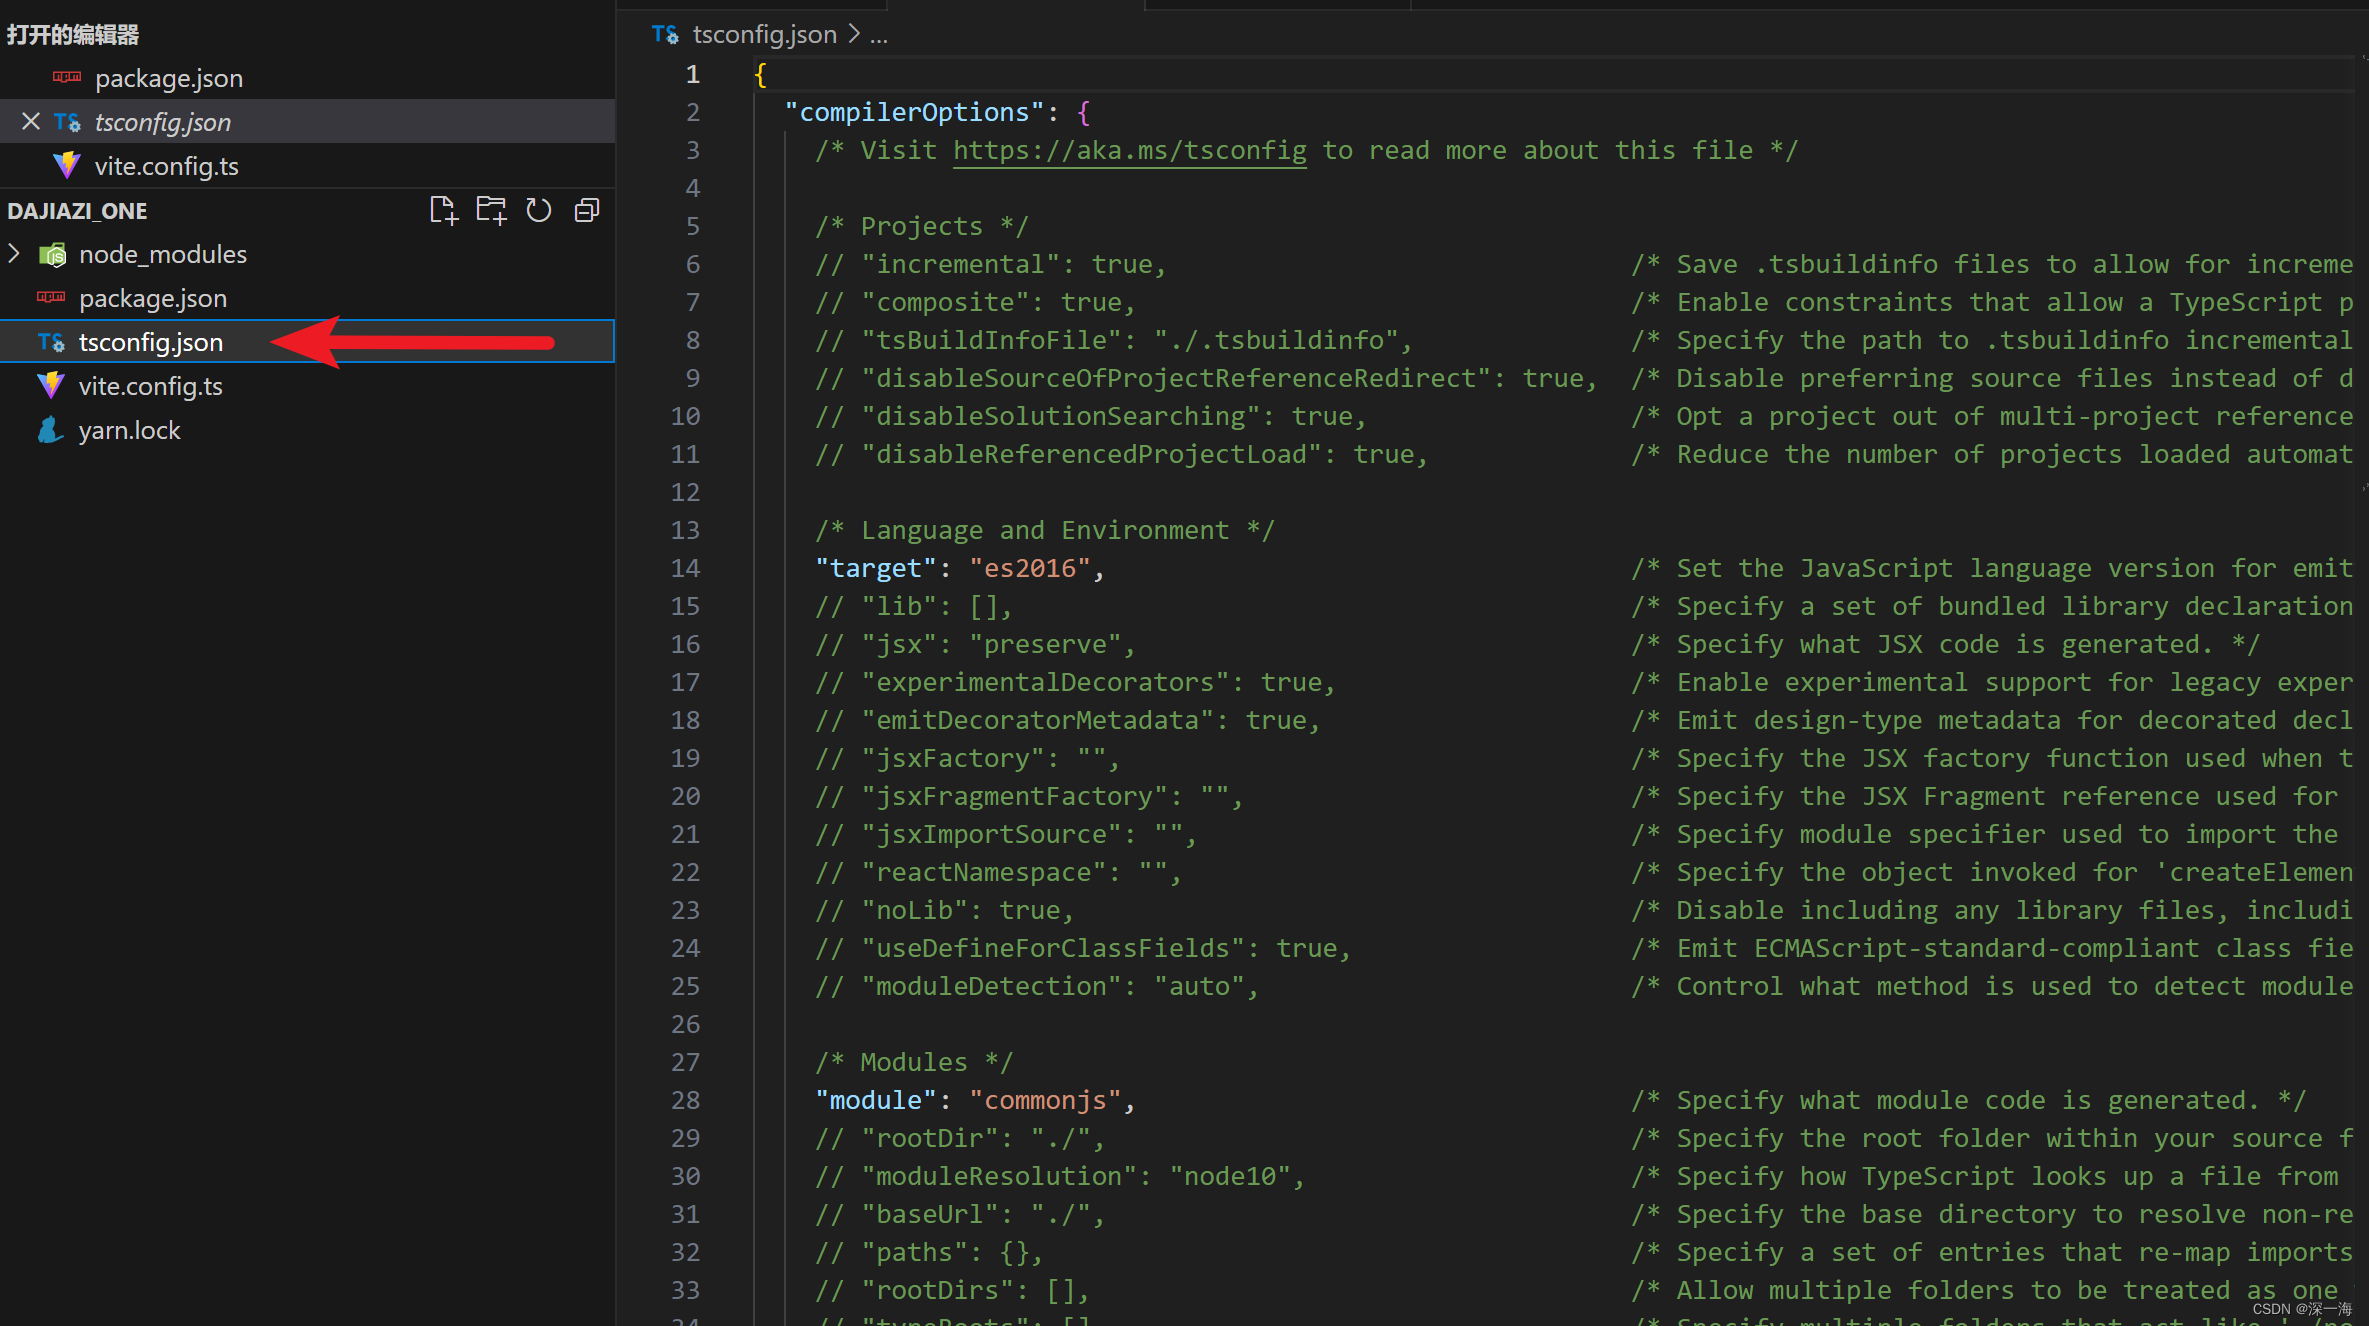The width and height of the screenshot is (2369, 1326).
Task: Open the https://aka.ms/tsconfig link
Action: pos(1129,150)
